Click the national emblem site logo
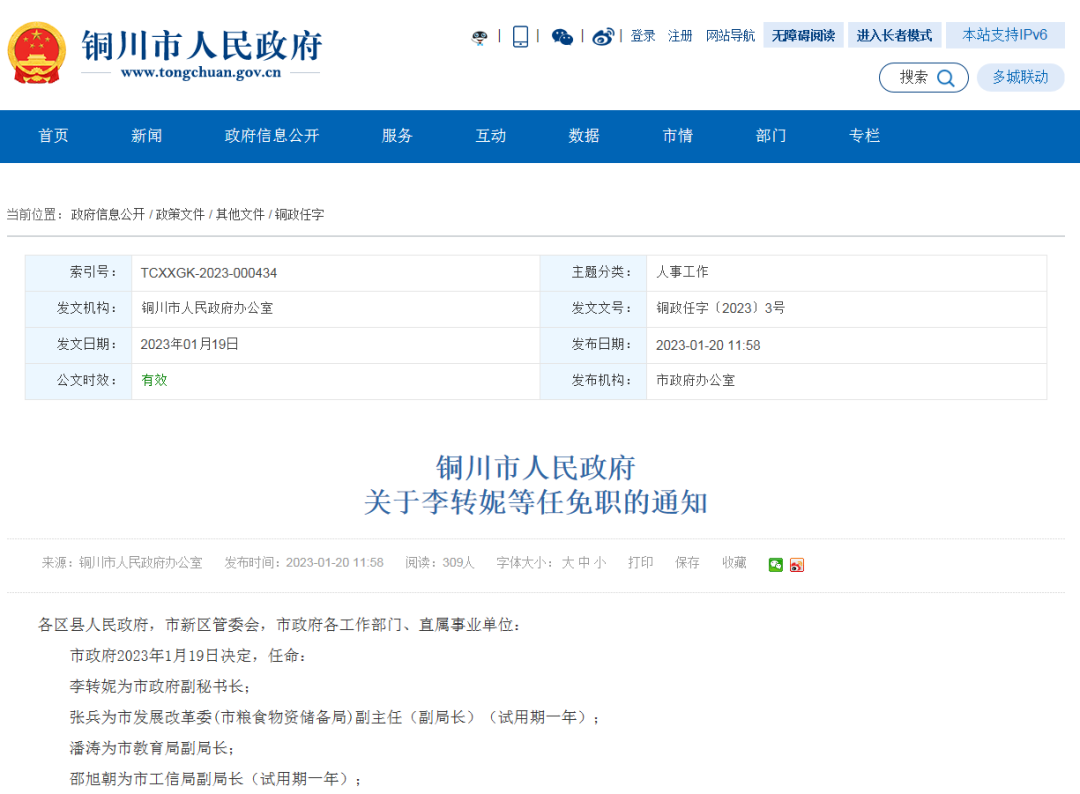The image size is (1080, 794). tap(37, 53)
